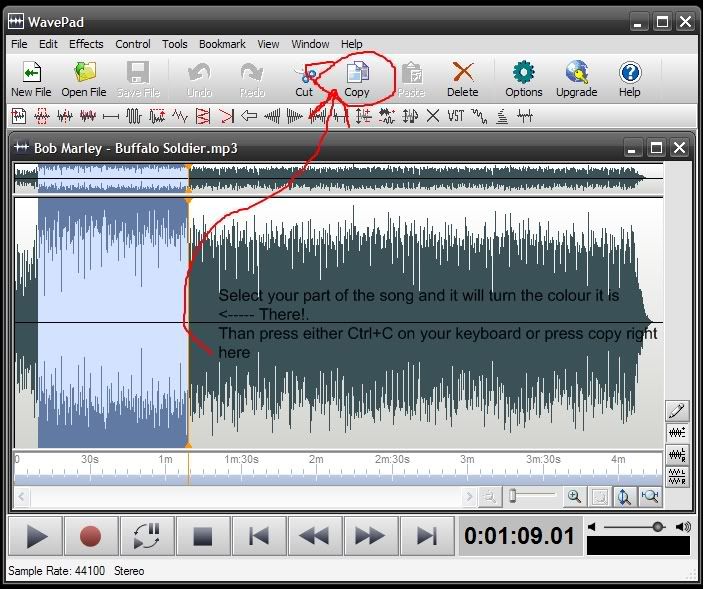Image resolution: width=704 pixels, height=589 pixels.
Task: Open the Bookmark menu
Action: point(222,44)
